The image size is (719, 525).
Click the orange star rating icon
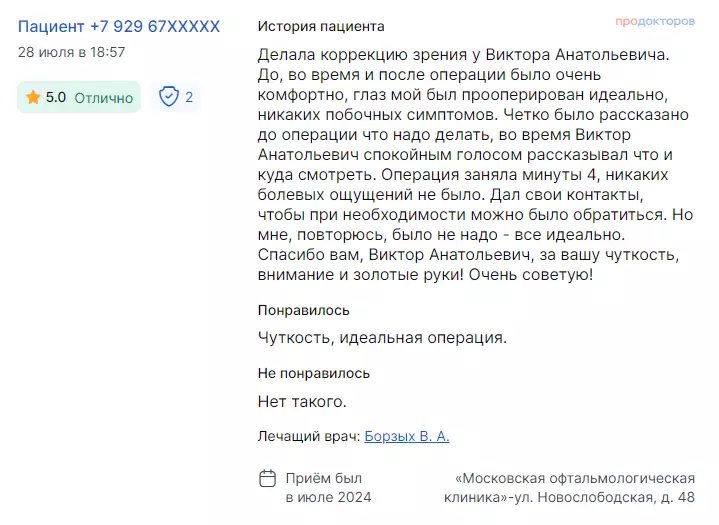[x=33, y=97]
